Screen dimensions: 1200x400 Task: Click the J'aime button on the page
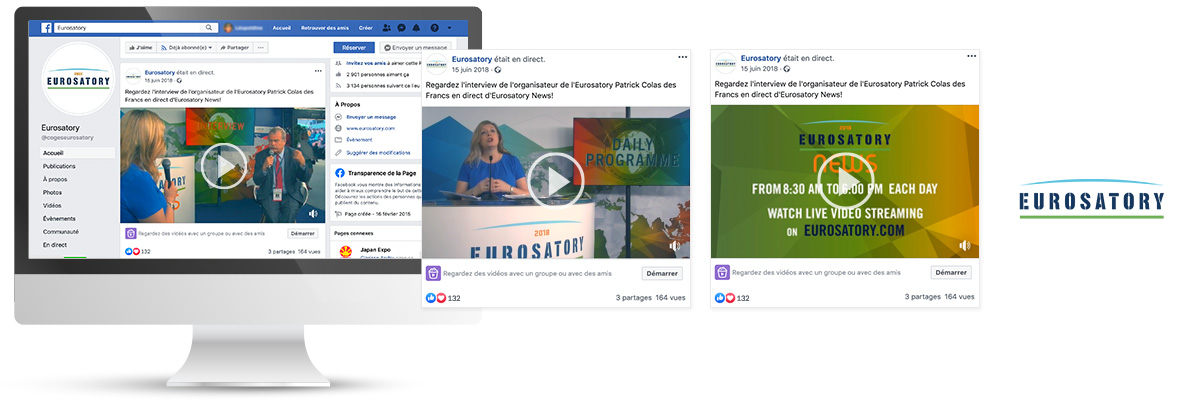click(140, 47)
